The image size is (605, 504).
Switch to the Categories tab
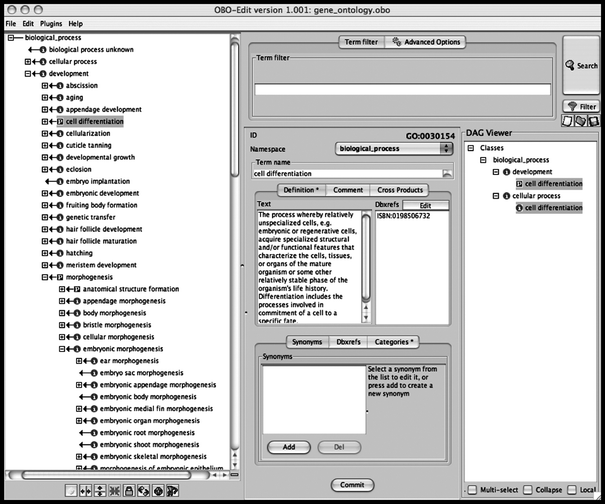pyautogui.click(x=394, y=342)
